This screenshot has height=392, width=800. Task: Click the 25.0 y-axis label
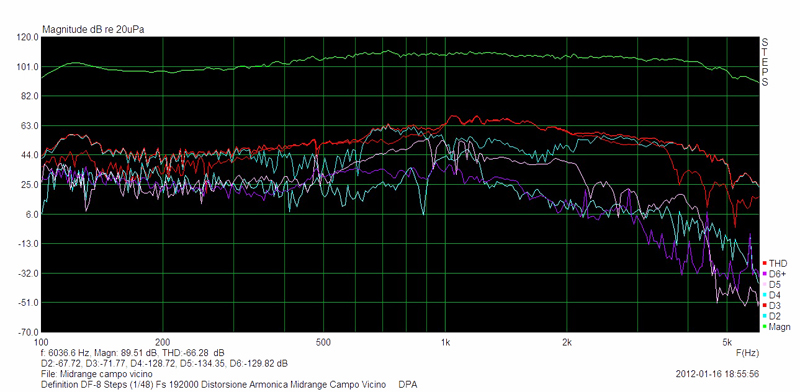pos(30,185)
